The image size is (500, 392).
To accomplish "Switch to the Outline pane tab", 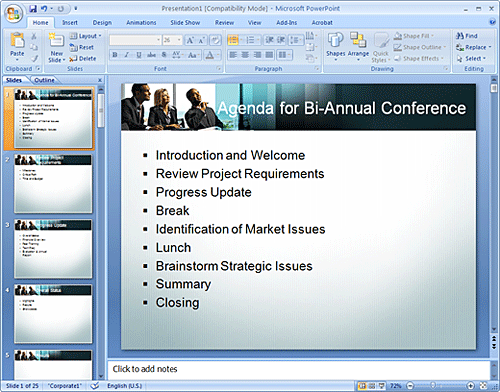I will pos(44,80).
